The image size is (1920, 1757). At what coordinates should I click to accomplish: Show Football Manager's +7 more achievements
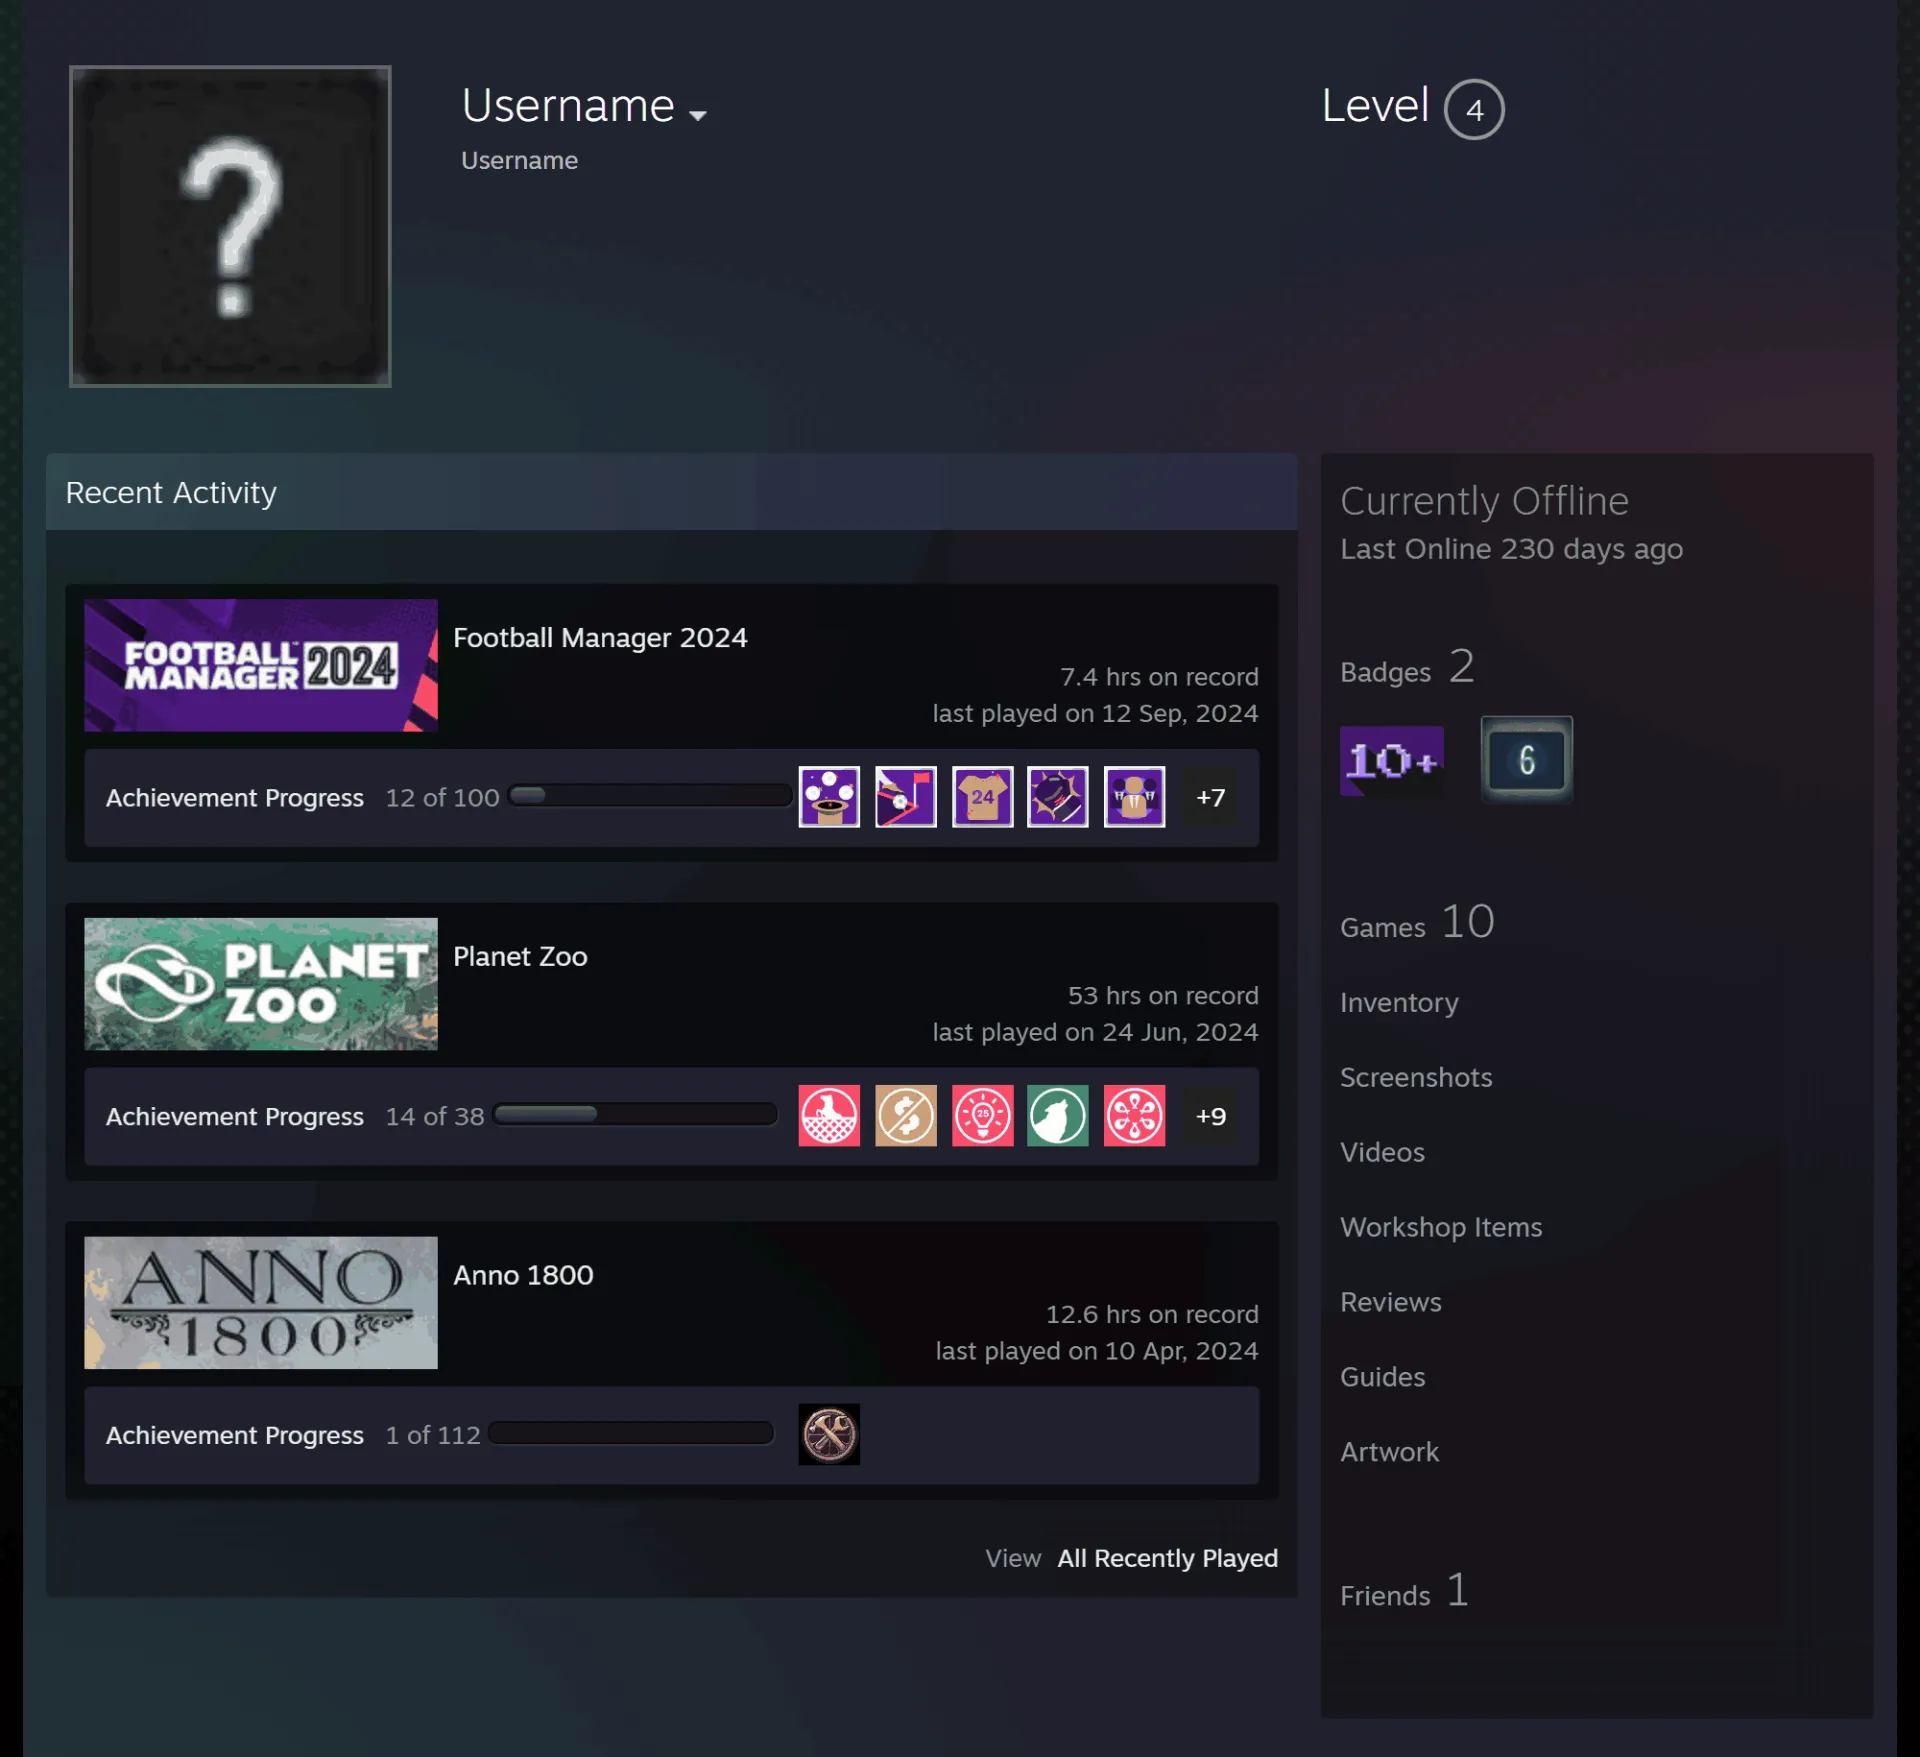click(1210, 797)
